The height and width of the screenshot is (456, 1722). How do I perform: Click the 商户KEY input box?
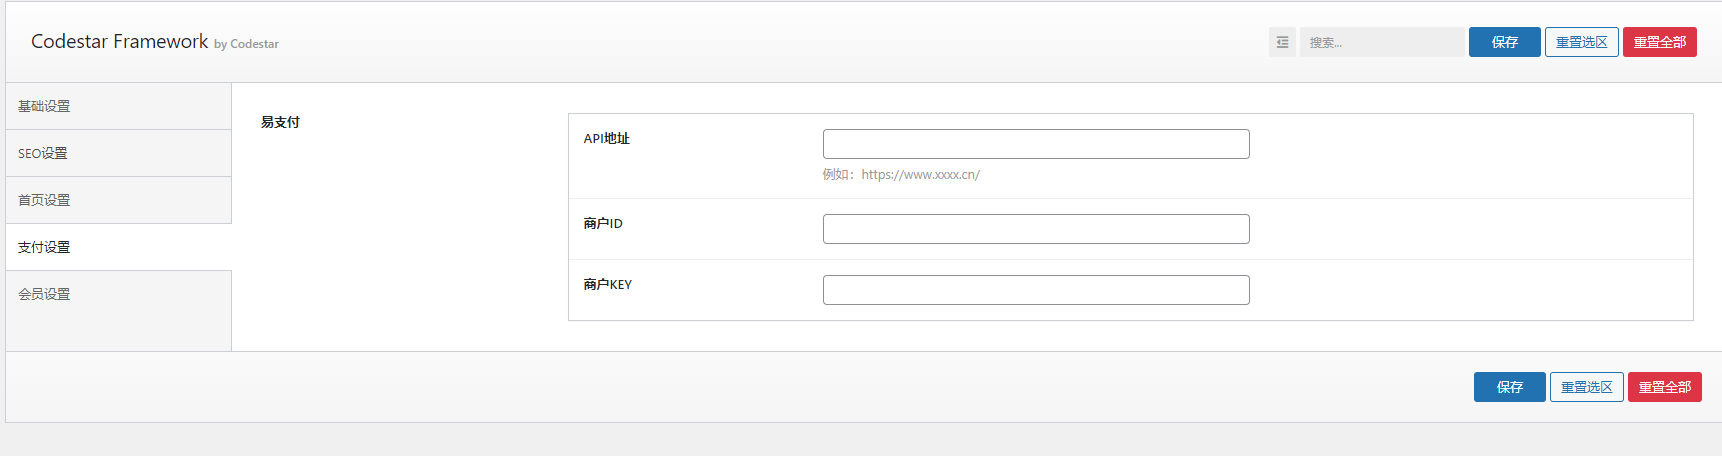point(1036,290)
